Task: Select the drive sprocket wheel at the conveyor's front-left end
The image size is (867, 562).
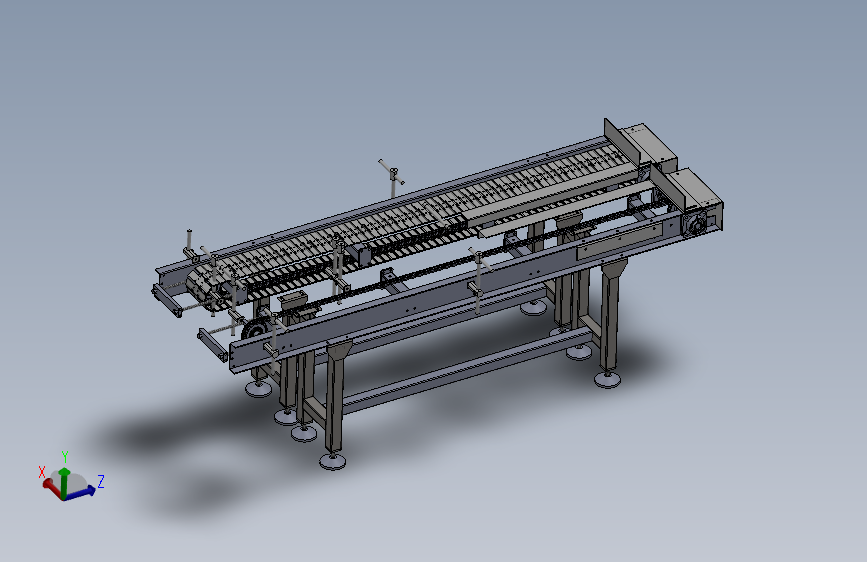Action: point(254,331)
